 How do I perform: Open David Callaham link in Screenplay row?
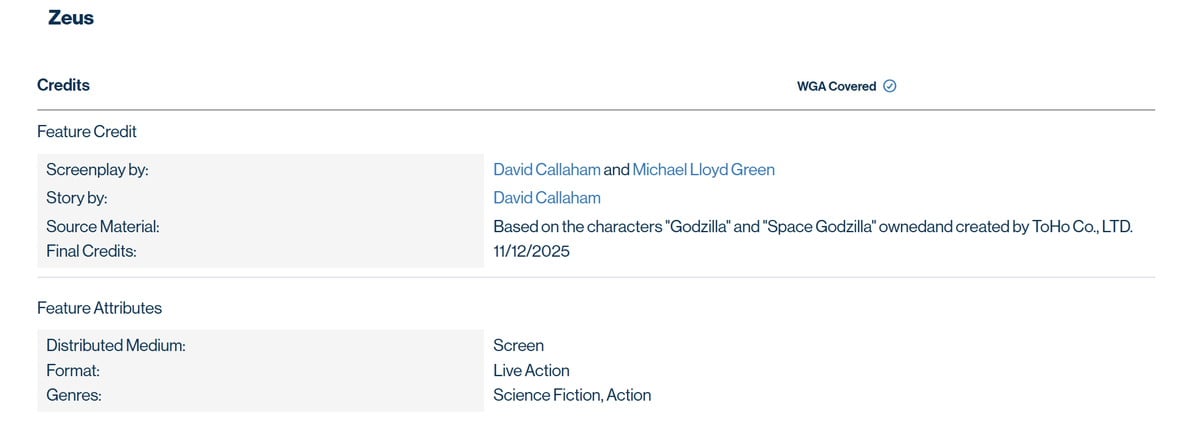[x=546, y=170]
